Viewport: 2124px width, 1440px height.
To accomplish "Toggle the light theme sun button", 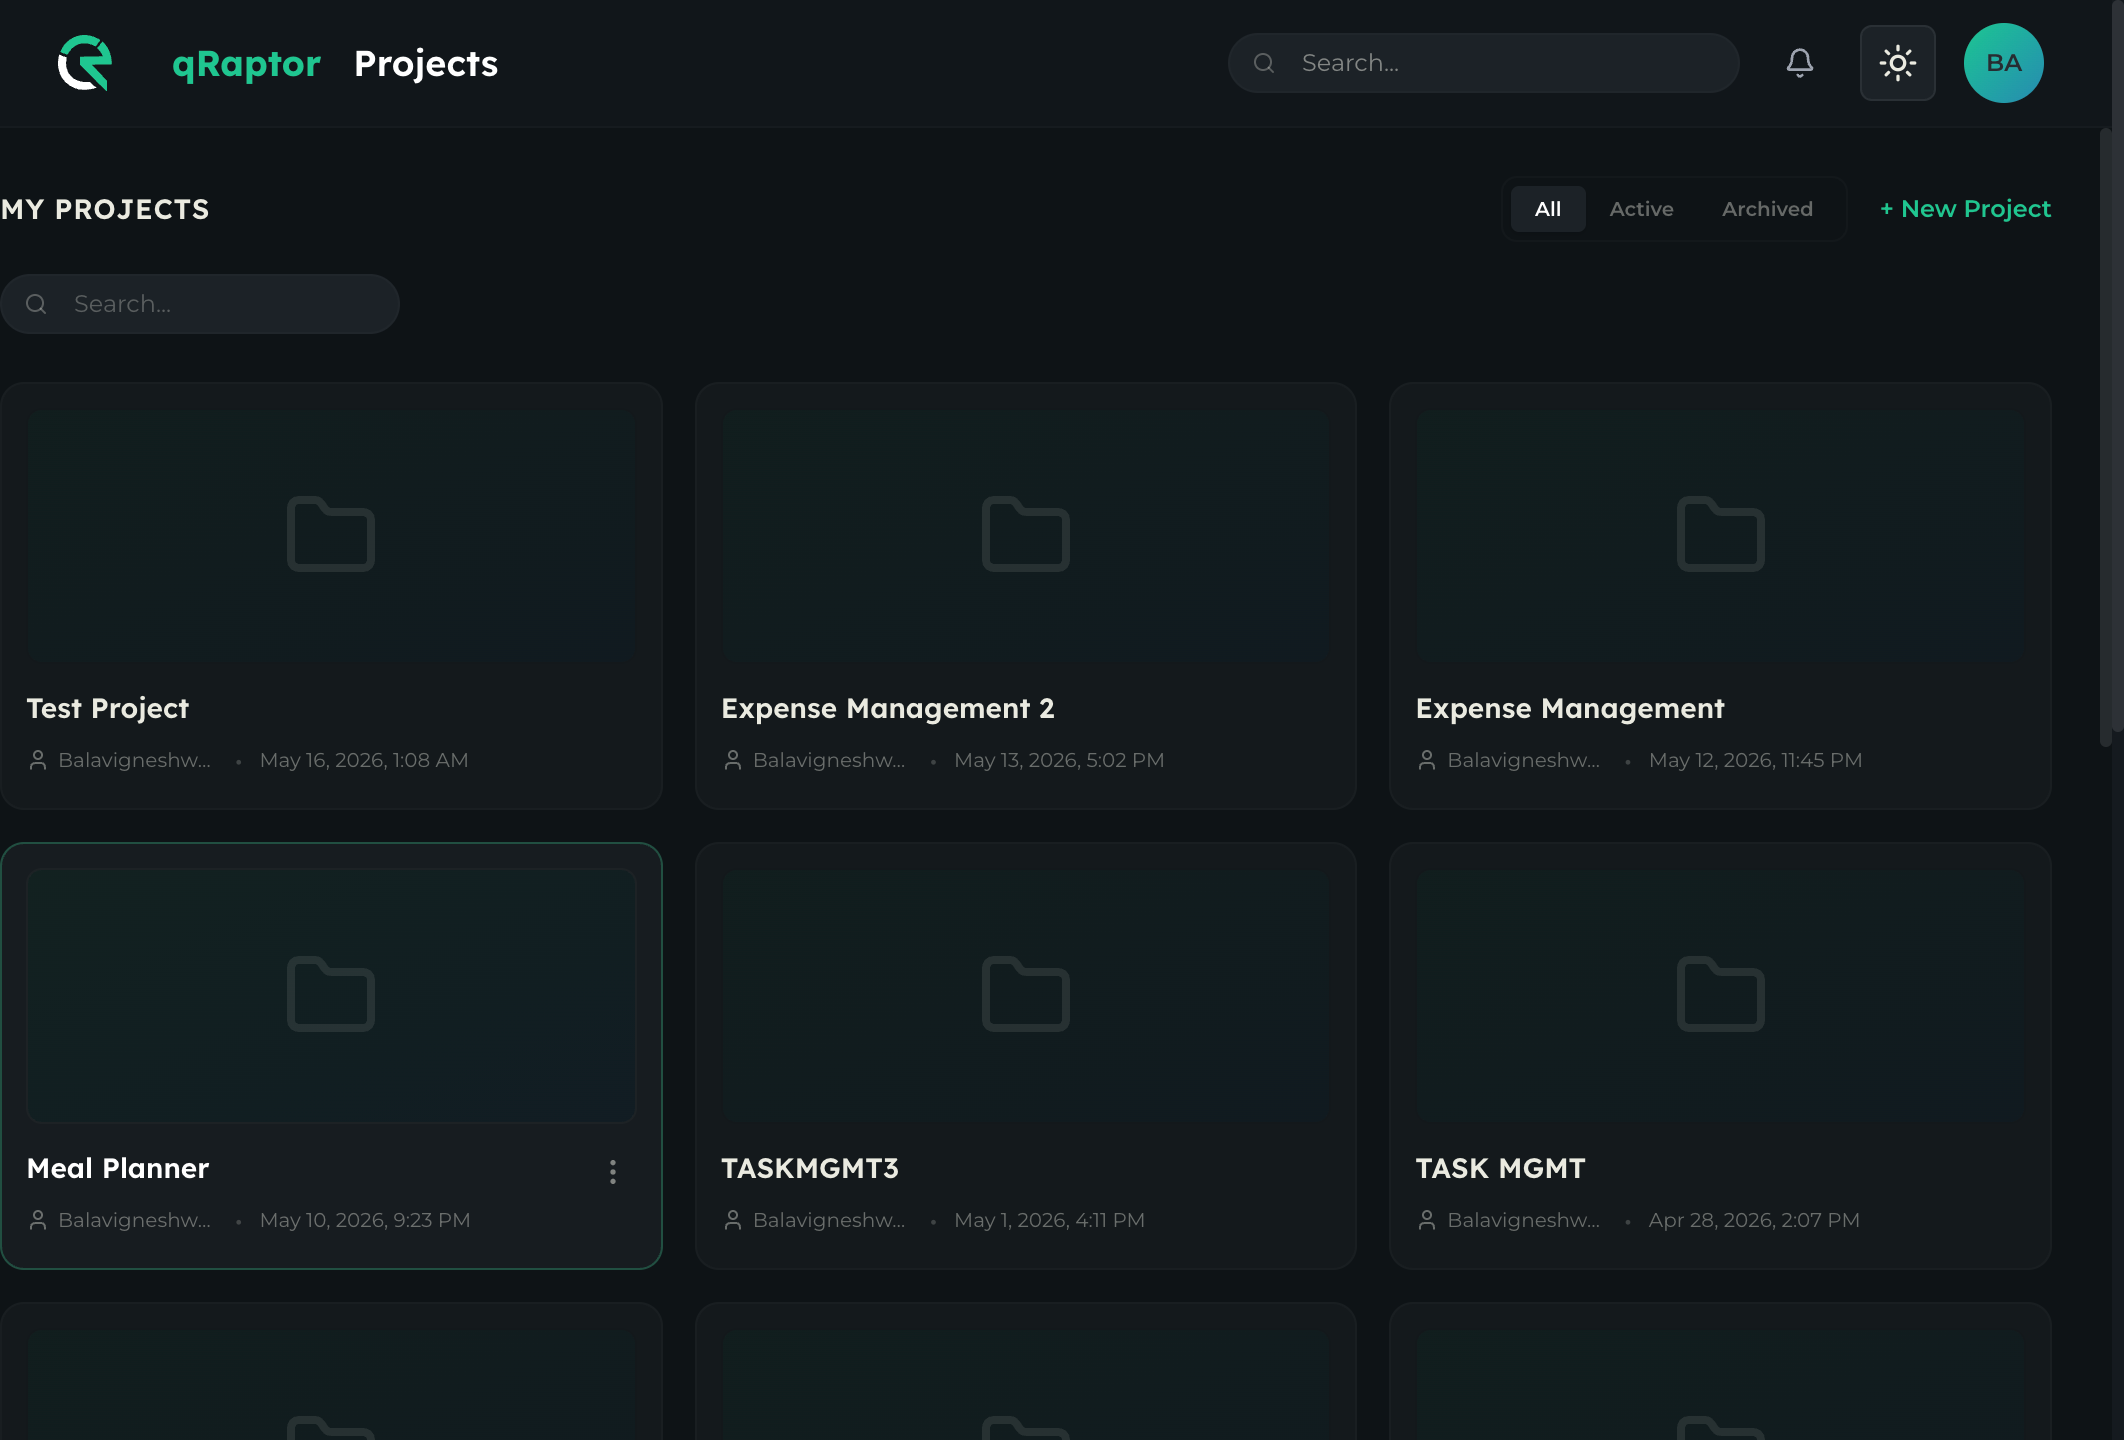I will pyautogui.click(x=1897, y=63).
